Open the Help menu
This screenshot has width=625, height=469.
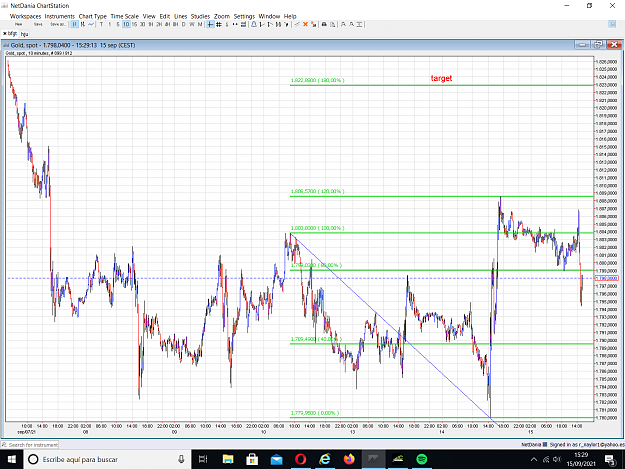(x=290, y=16)
